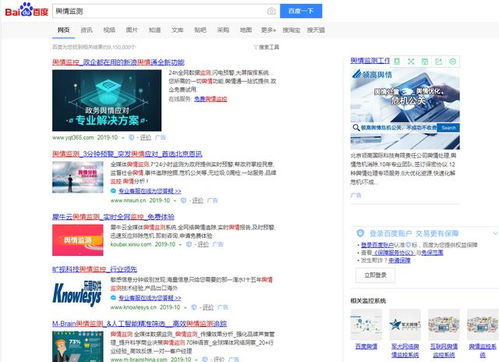Open the 搜索工具 filter

[x=266, y=47]
